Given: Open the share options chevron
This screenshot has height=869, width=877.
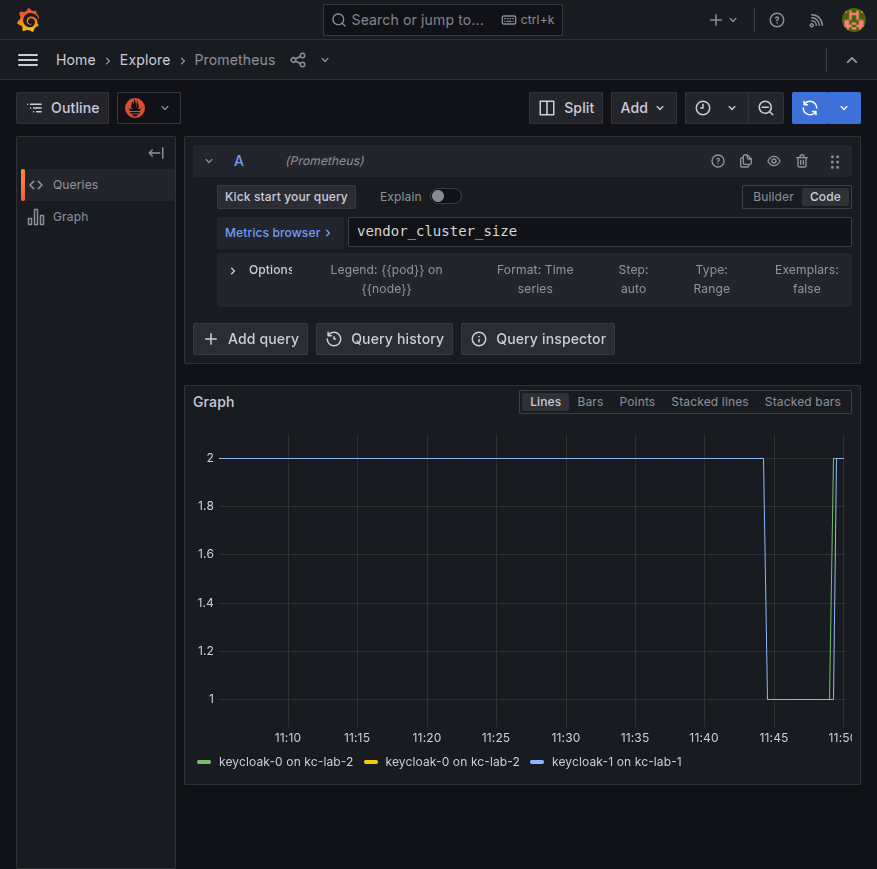Looking at the screenshot, I should pos(325,60).
